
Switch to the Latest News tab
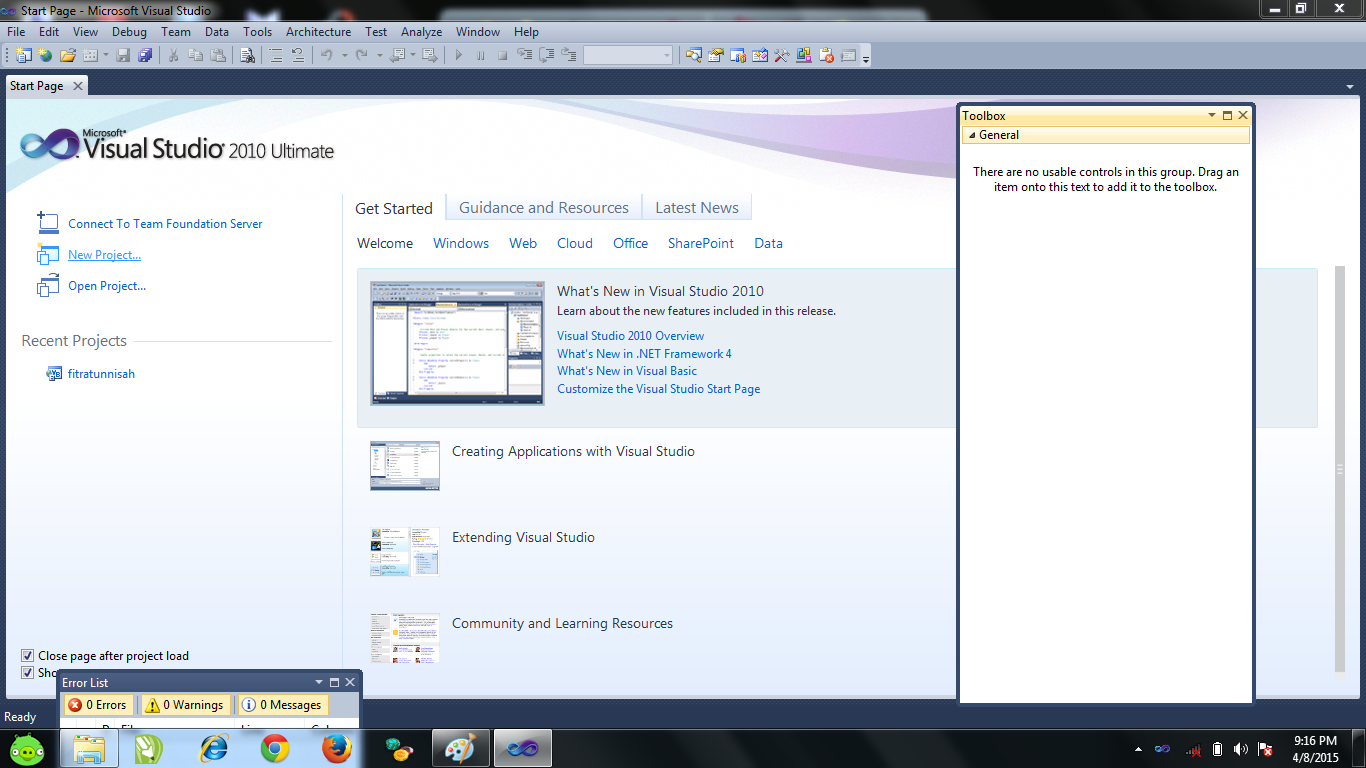696,207
